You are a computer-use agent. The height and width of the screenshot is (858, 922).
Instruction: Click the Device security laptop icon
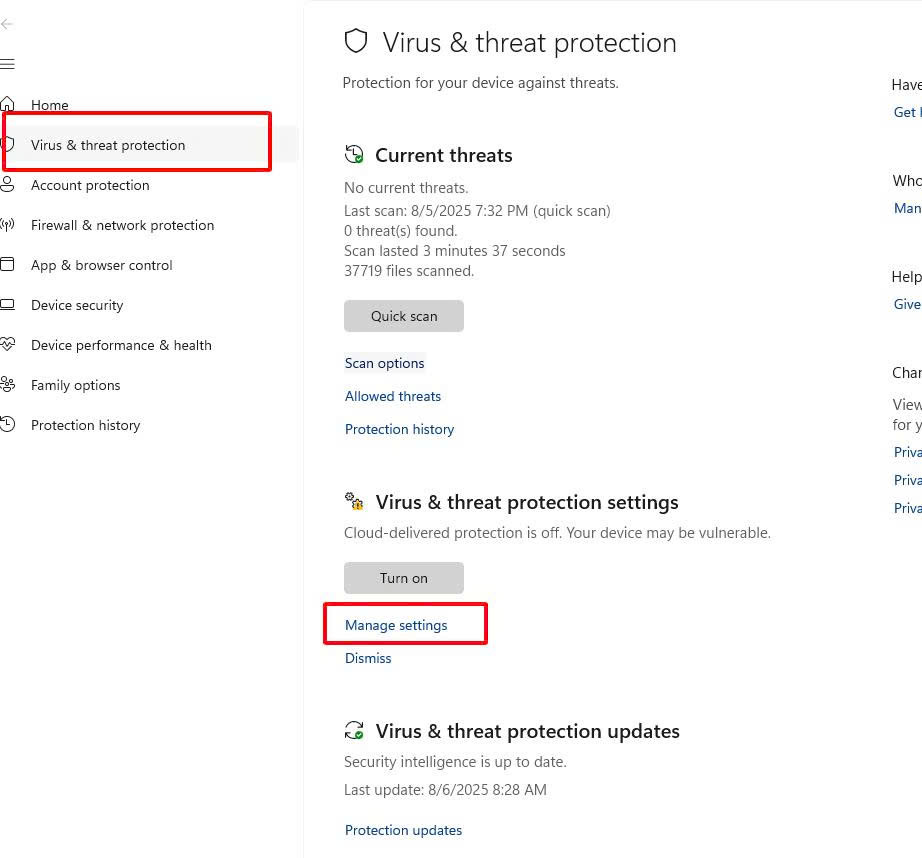pos(7,305)
